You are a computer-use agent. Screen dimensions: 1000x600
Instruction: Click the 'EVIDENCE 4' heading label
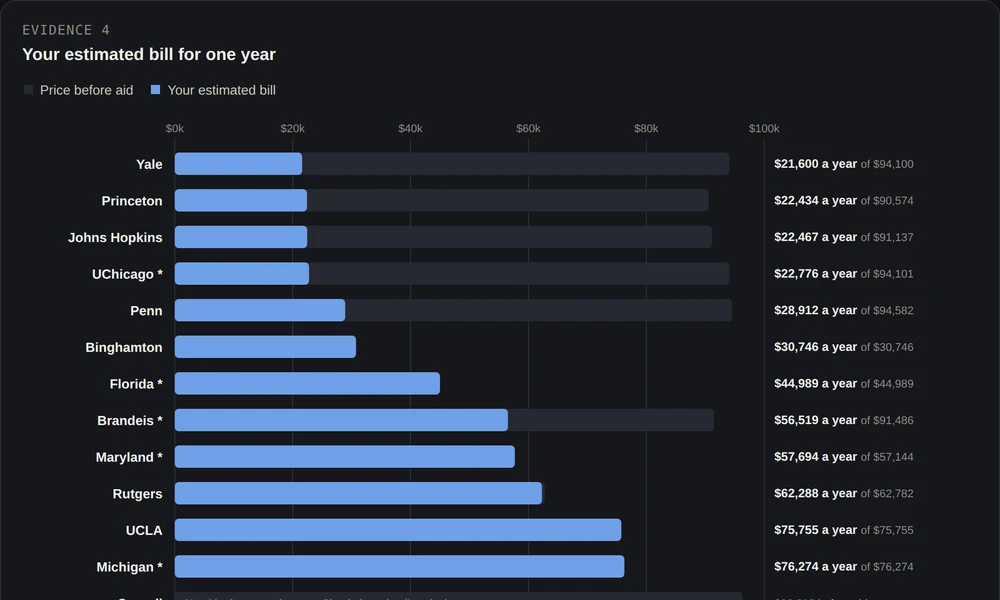66,30
